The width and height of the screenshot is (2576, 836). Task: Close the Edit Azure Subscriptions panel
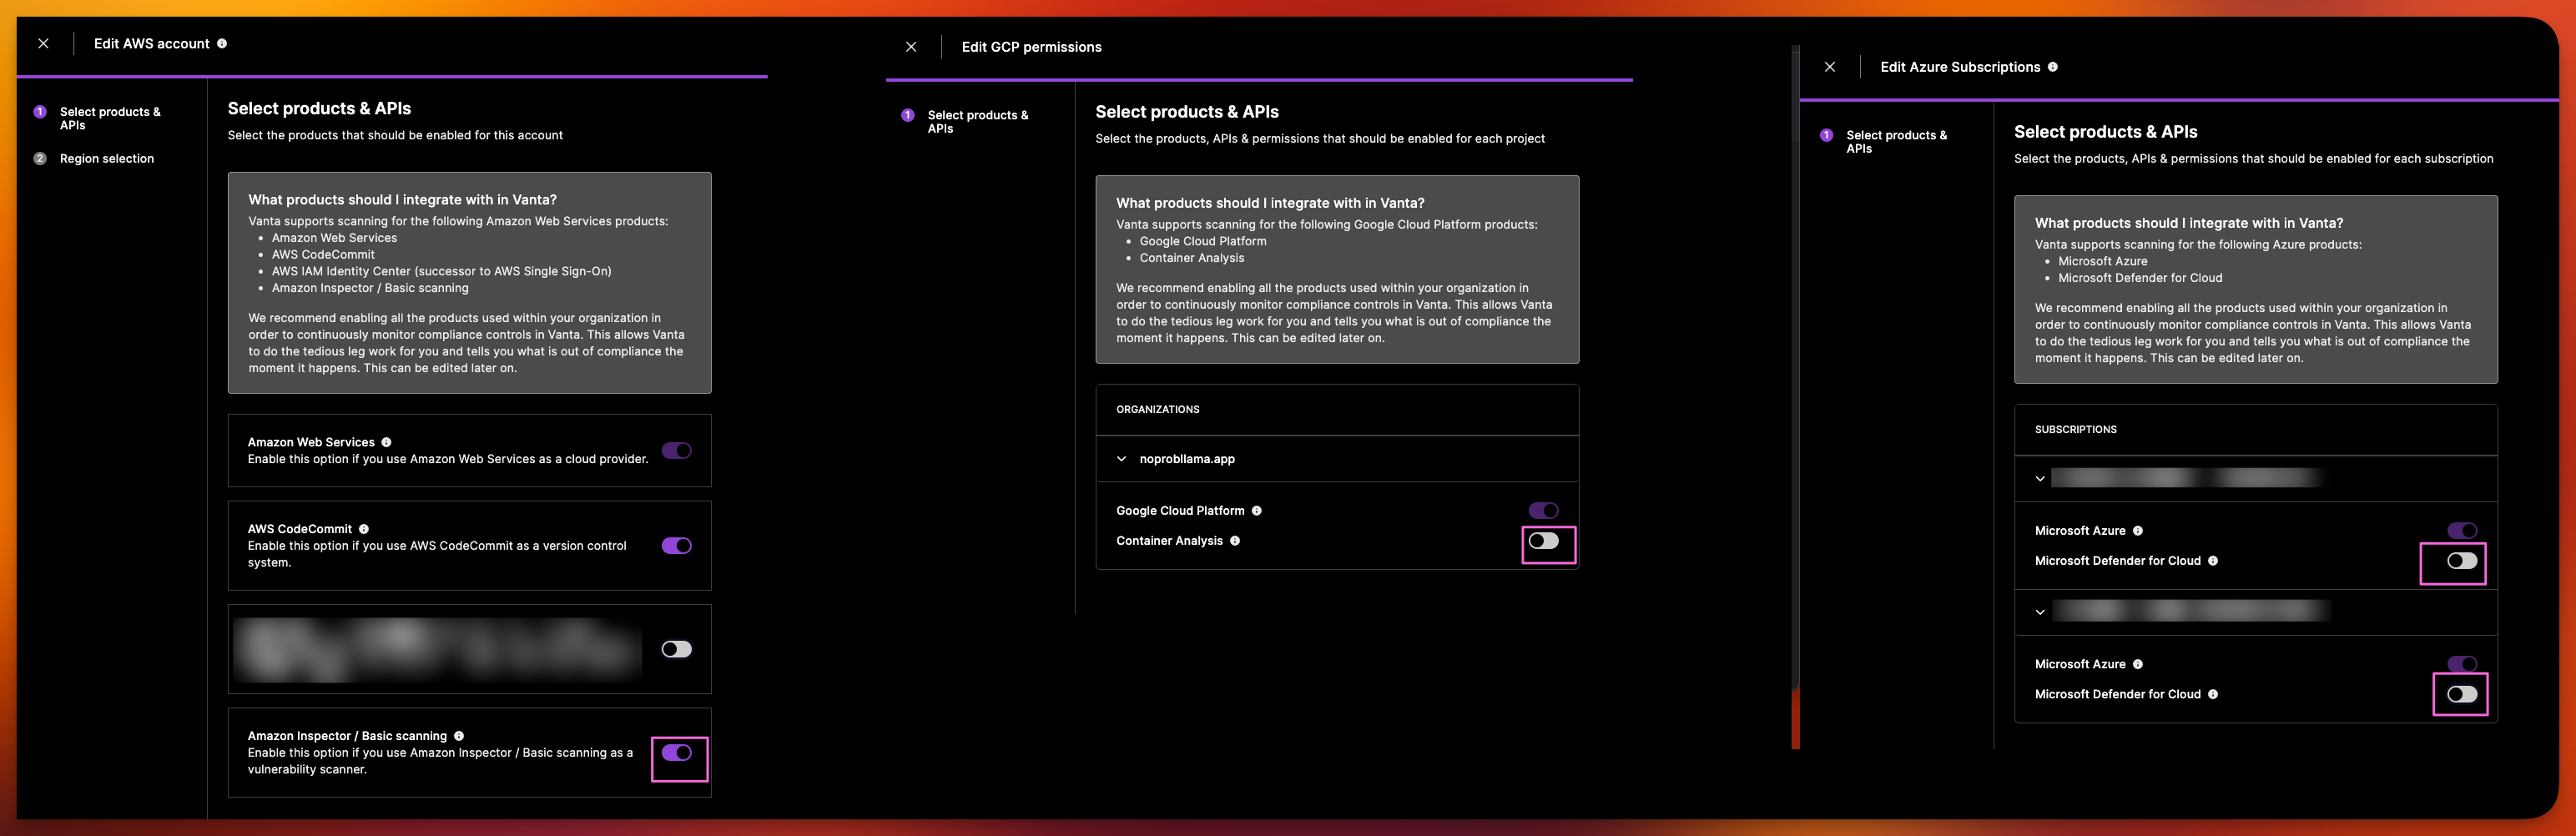click(1829, 67)
